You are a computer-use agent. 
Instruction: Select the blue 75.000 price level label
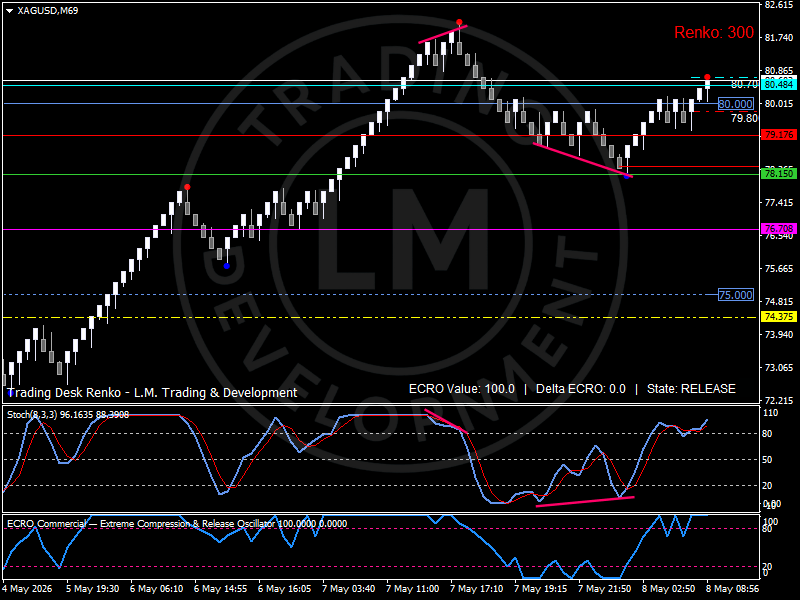coord(735,294)
